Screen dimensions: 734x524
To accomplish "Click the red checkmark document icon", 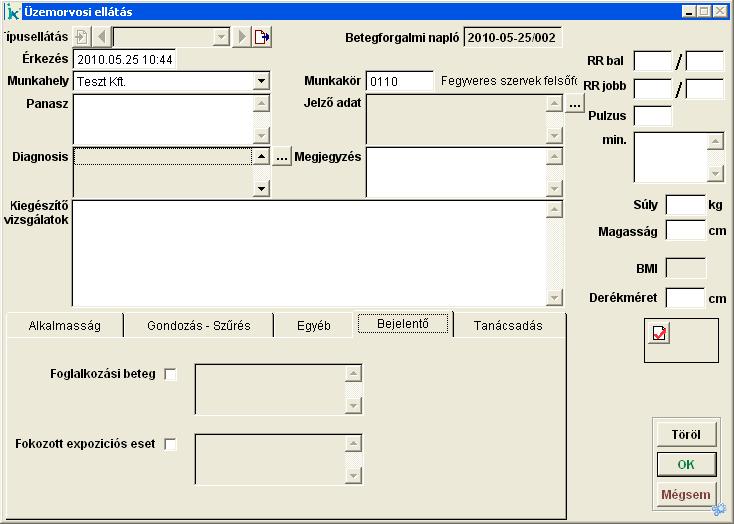I will click(660, 334).
